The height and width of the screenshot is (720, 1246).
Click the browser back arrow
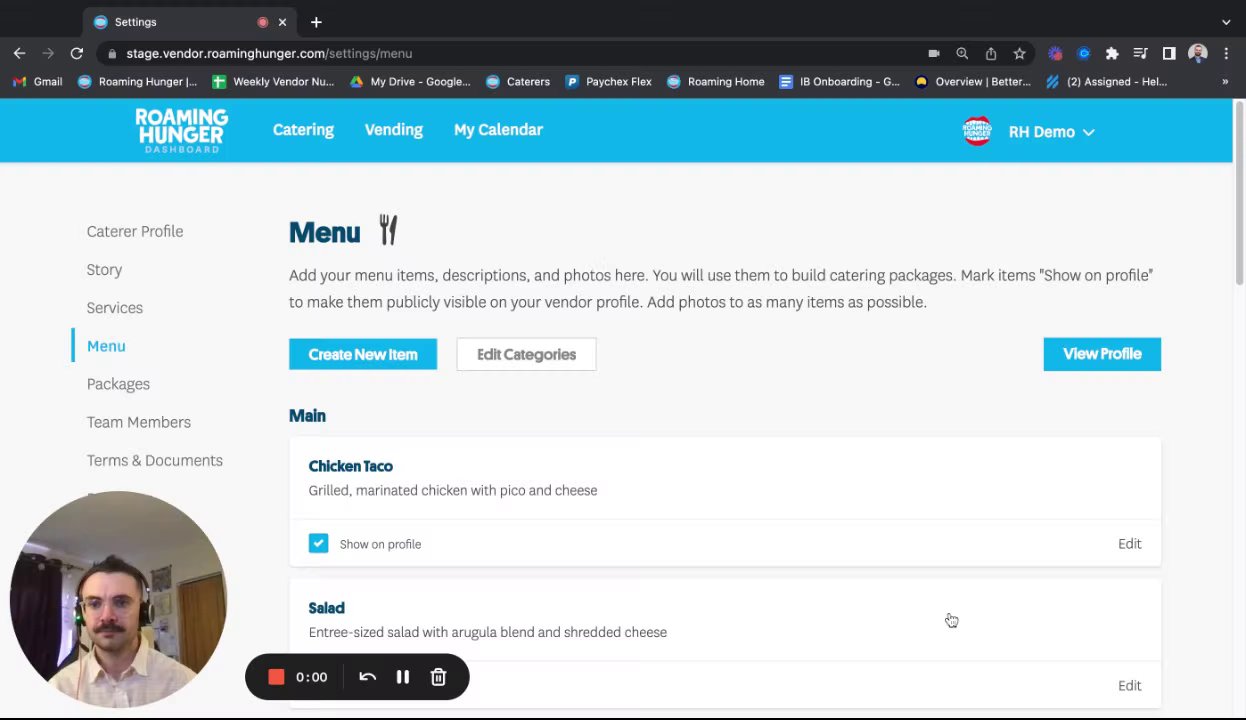click(19, 53)
